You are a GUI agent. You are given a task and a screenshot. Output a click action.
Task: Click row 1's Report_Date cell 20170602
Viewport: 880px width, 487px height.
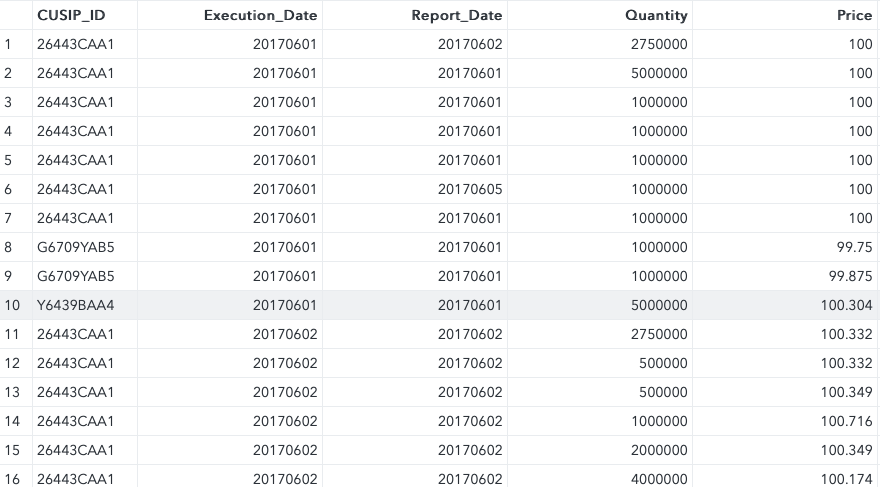coord(470,45)
